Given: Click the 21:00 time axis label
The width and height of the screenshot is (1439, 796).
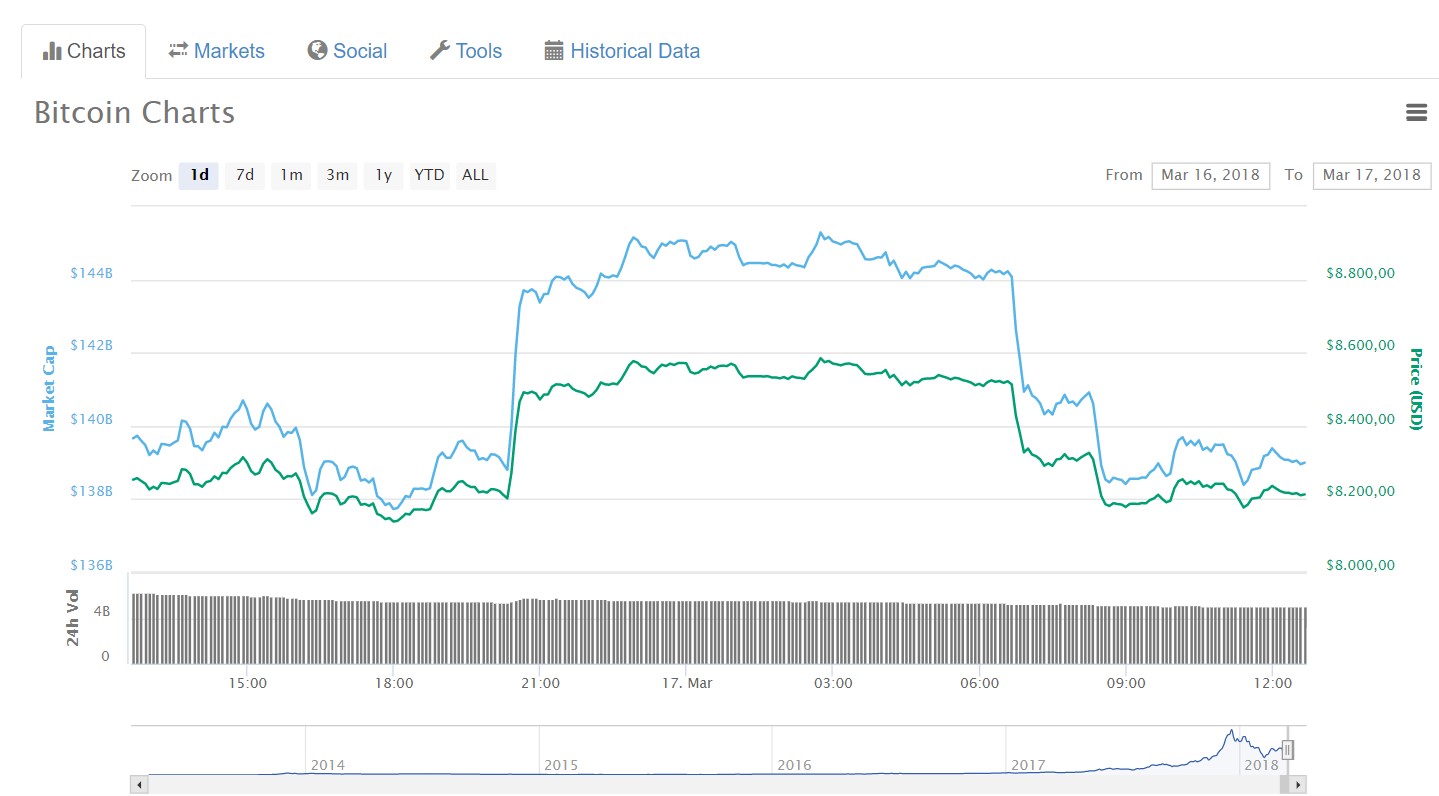Looking at the screenshot, I should pos(540,683).
